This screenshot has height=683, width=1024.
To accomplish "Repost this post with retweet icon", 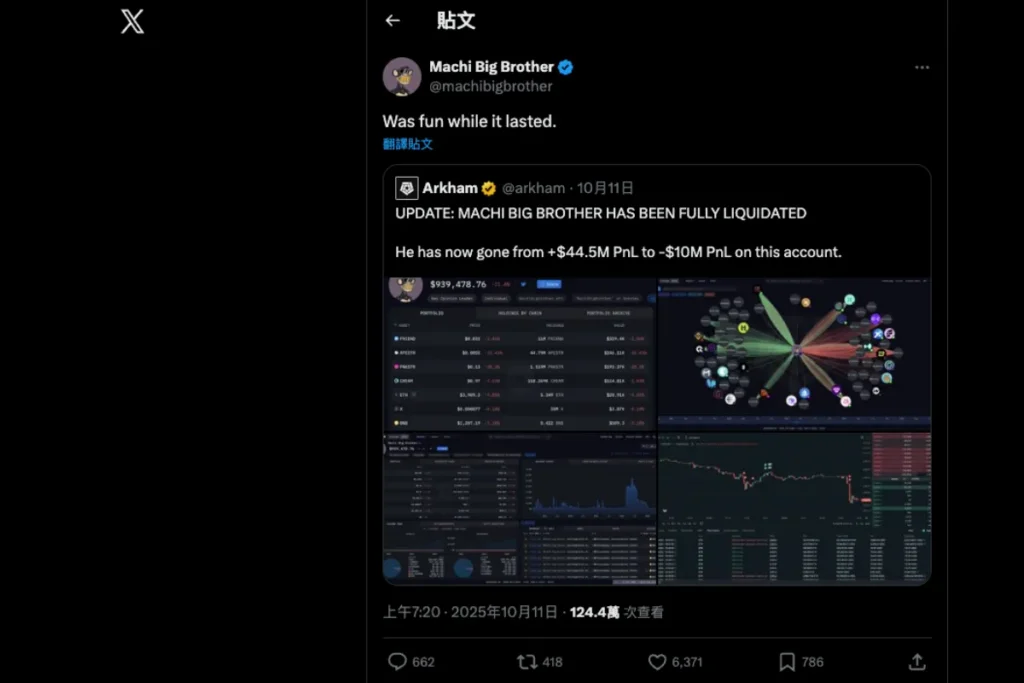I will point(527,661).
